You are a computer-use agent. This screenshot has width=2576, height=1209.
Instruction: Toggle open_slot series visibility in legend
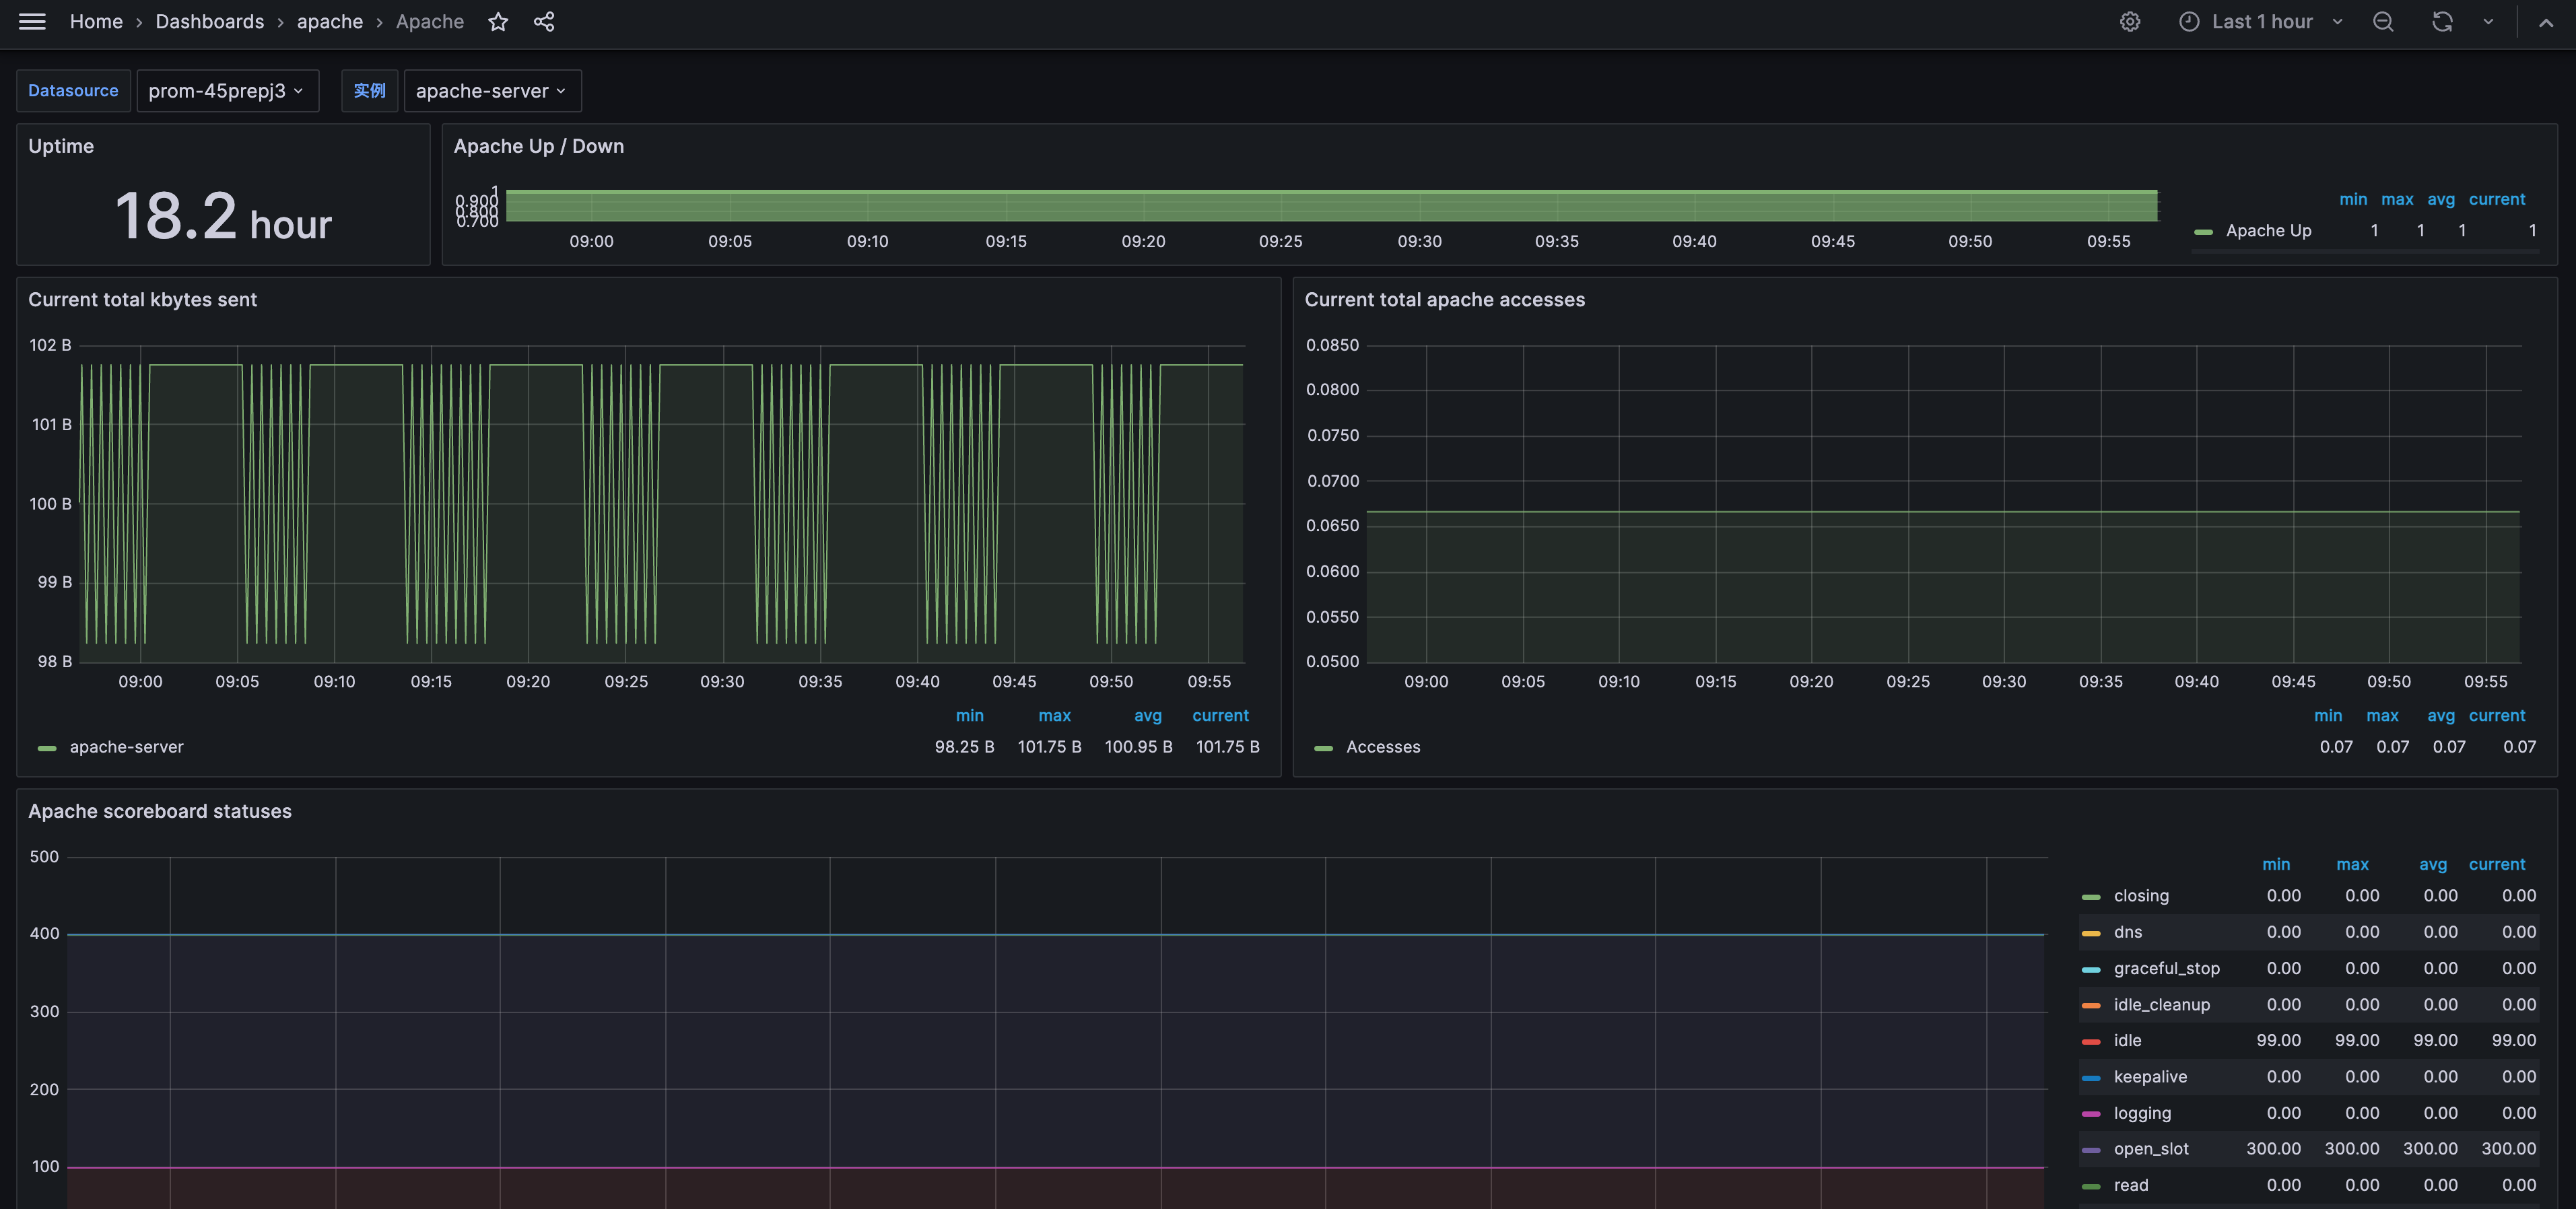(x=2150, y=1149)
